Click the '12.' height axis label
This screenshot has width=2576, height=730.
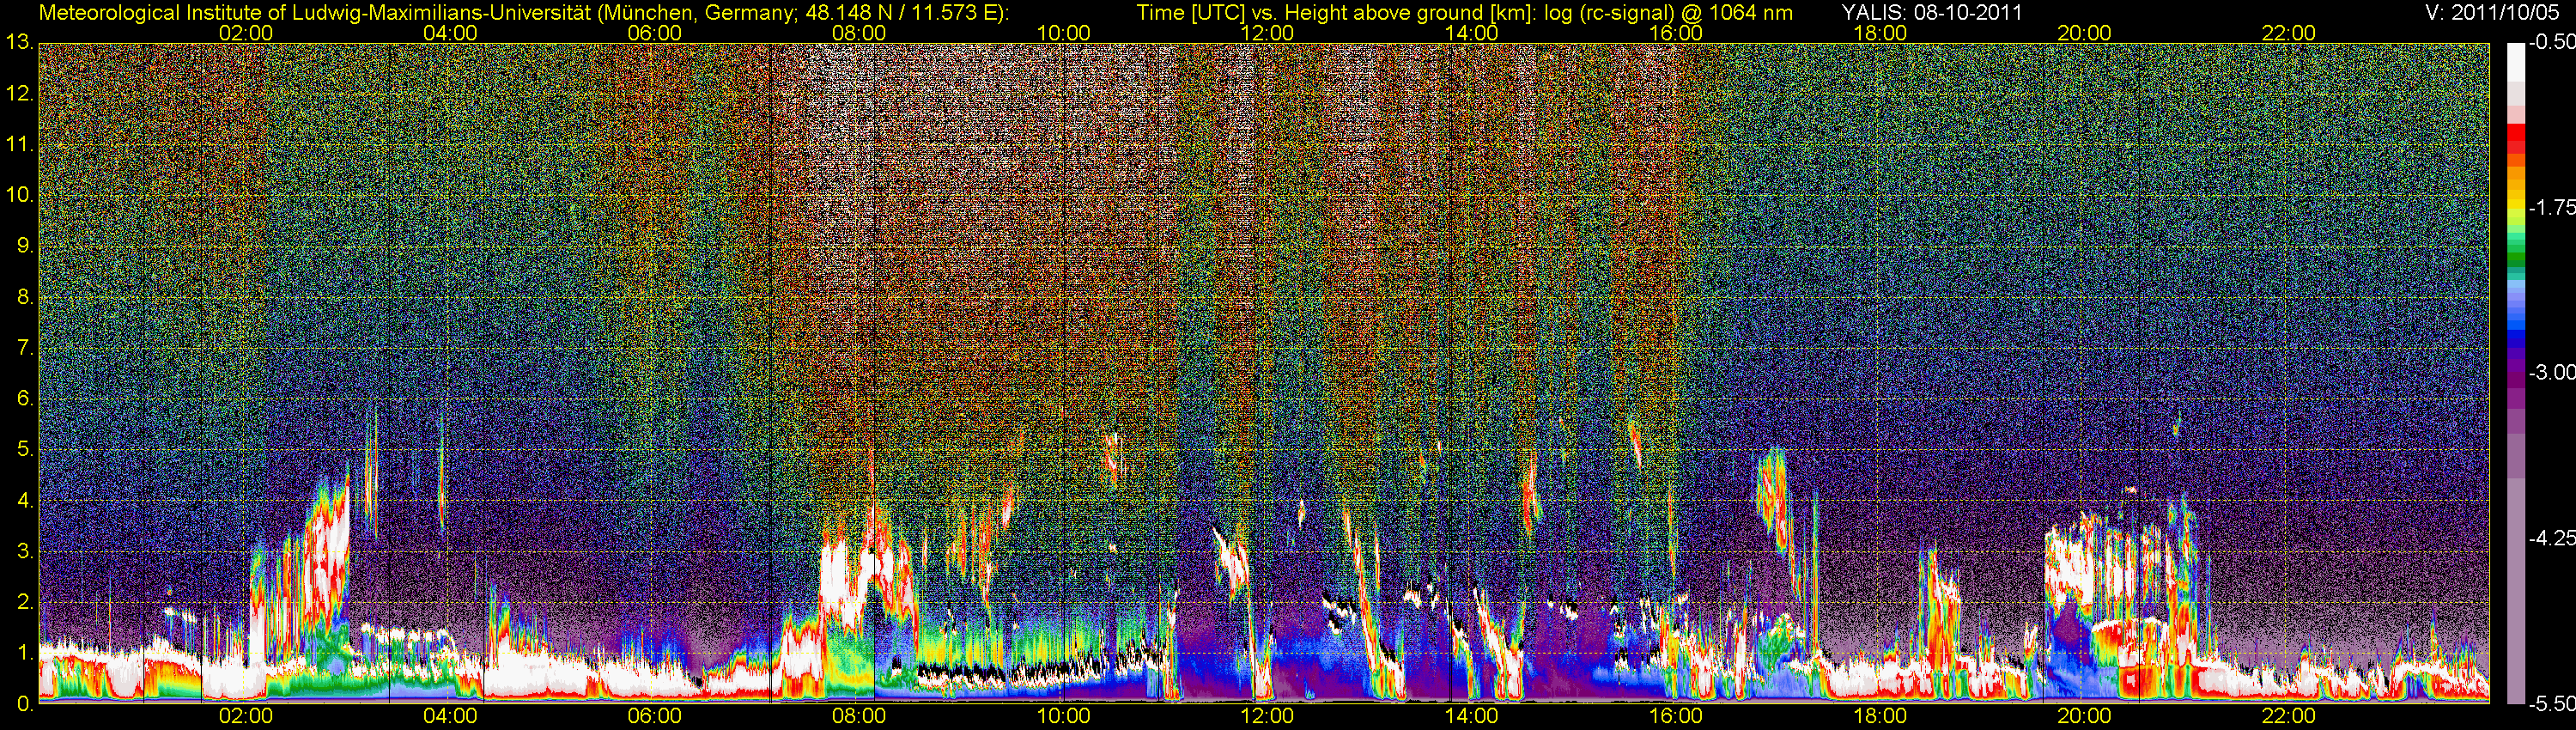[x=20, y=94]
